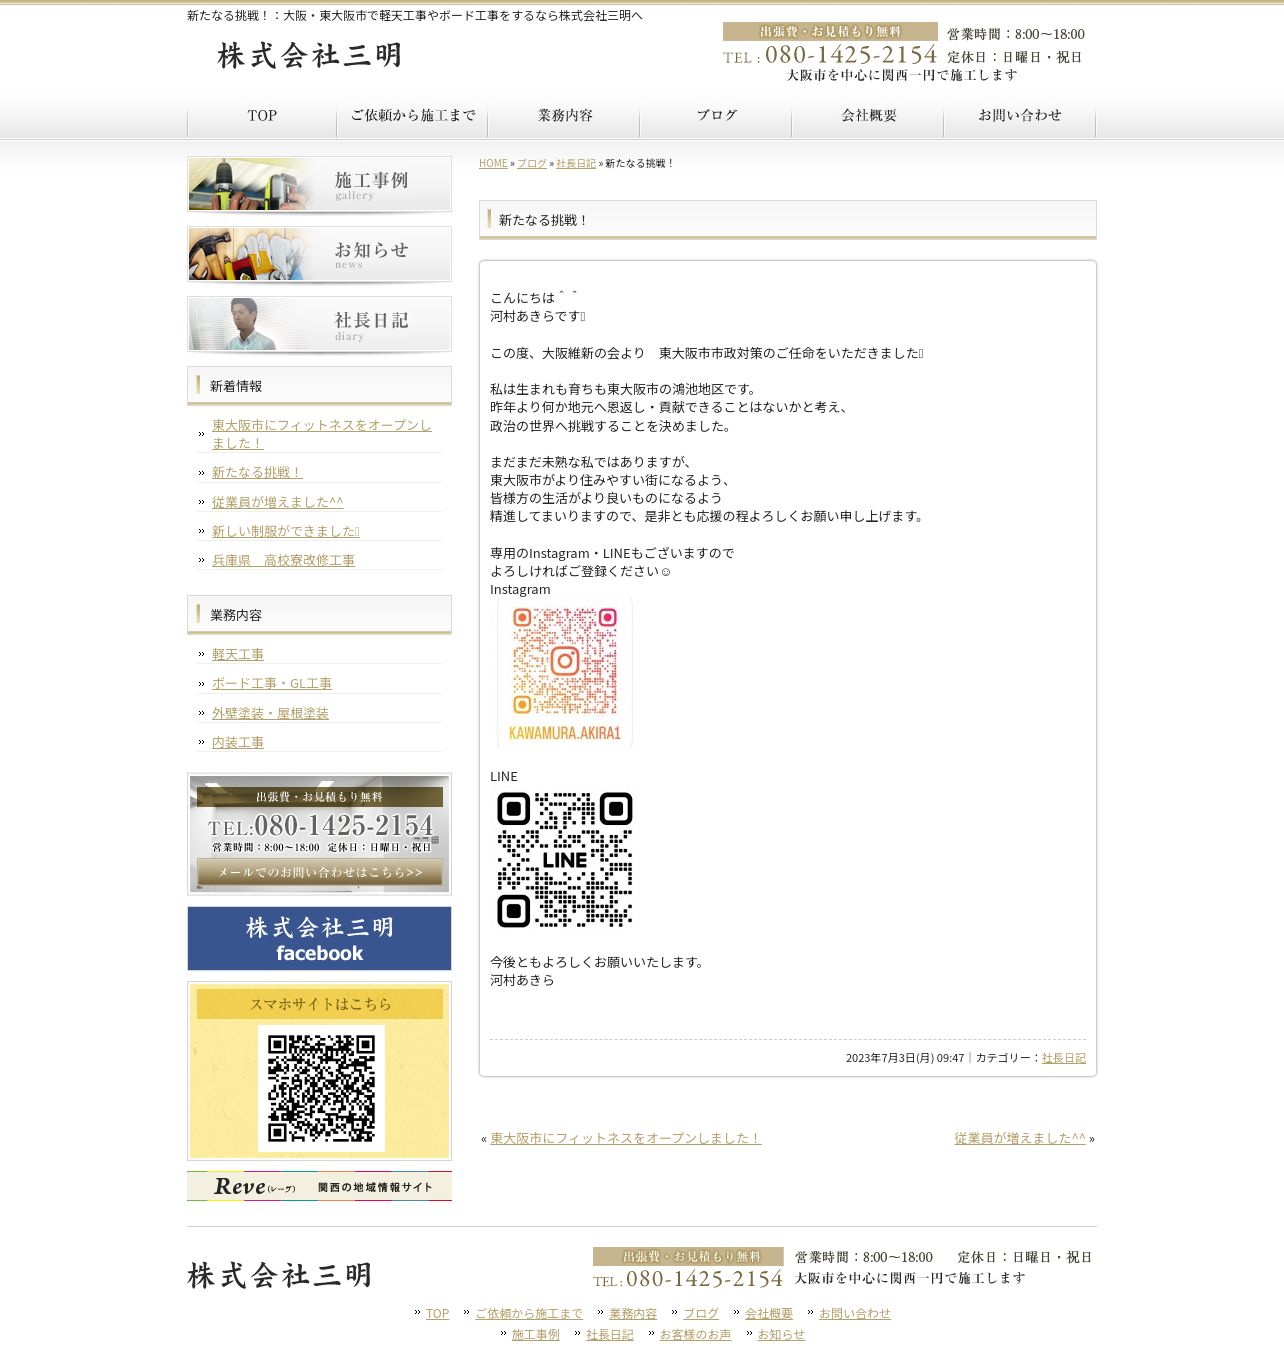Click the header phone number 080-1425-2154
This screenshot has width=1284, height=1368.
pos(851,55)
